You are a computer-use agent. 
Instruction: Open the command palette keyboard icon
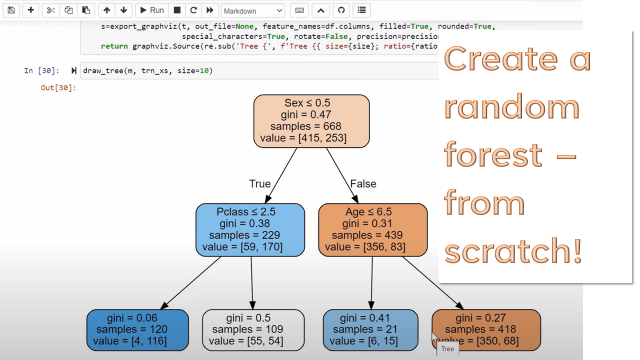[x=299, y=10]
